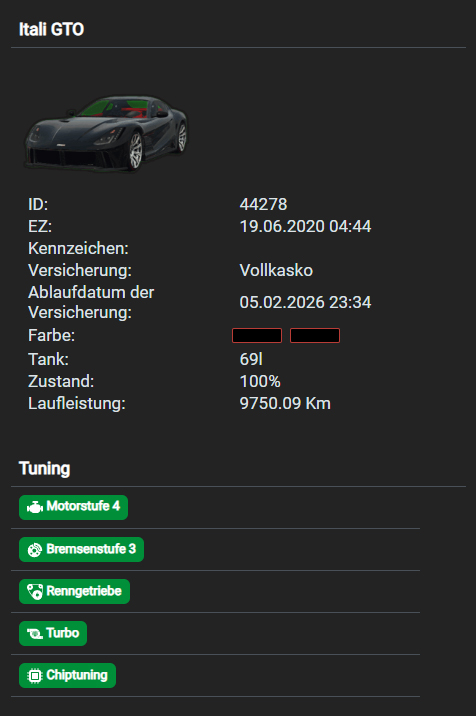The image size is (476, 716).
Task: Click the gearbox icon in Renngetriebe badge
Action: click(35, 592)
